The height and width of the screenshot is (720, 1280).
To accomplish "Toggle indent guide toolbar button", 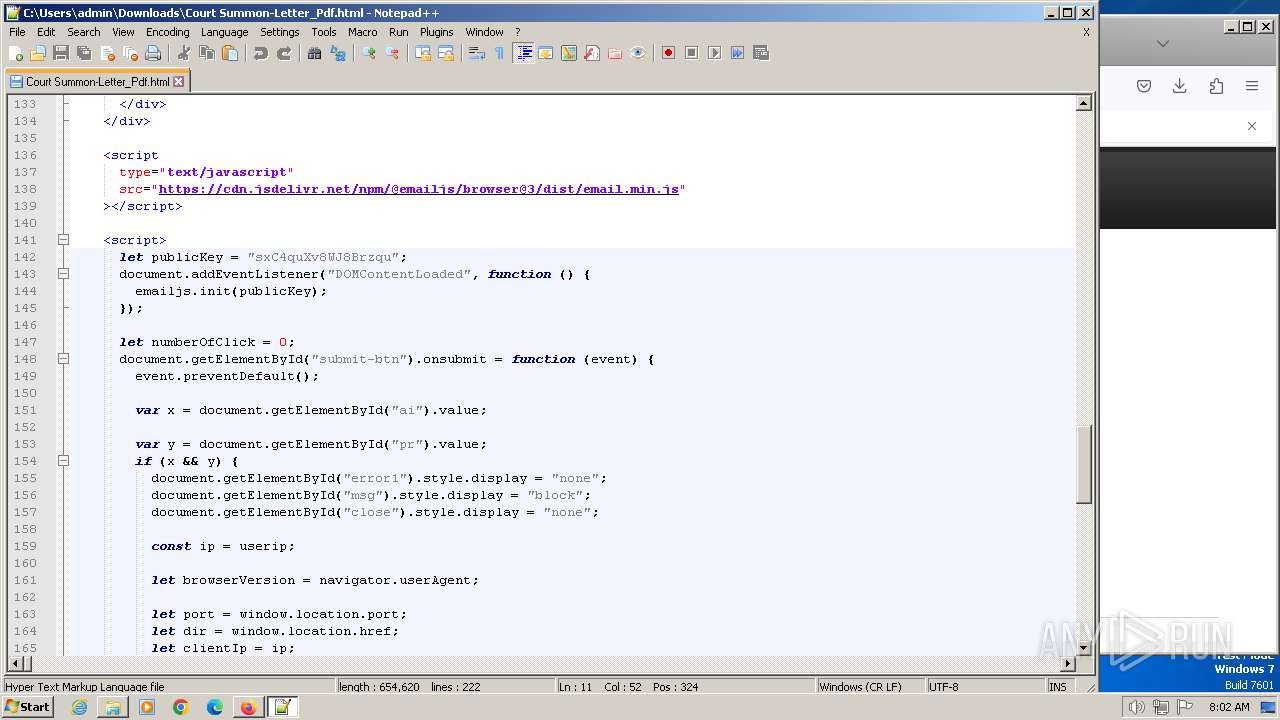I will pos(523,53).
